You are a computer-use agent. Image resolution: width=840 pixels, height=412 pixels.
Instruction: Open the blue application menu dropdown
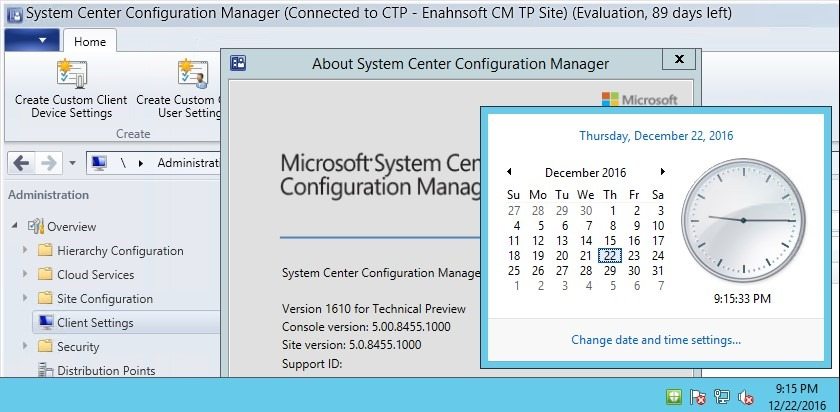coord(31,40)
